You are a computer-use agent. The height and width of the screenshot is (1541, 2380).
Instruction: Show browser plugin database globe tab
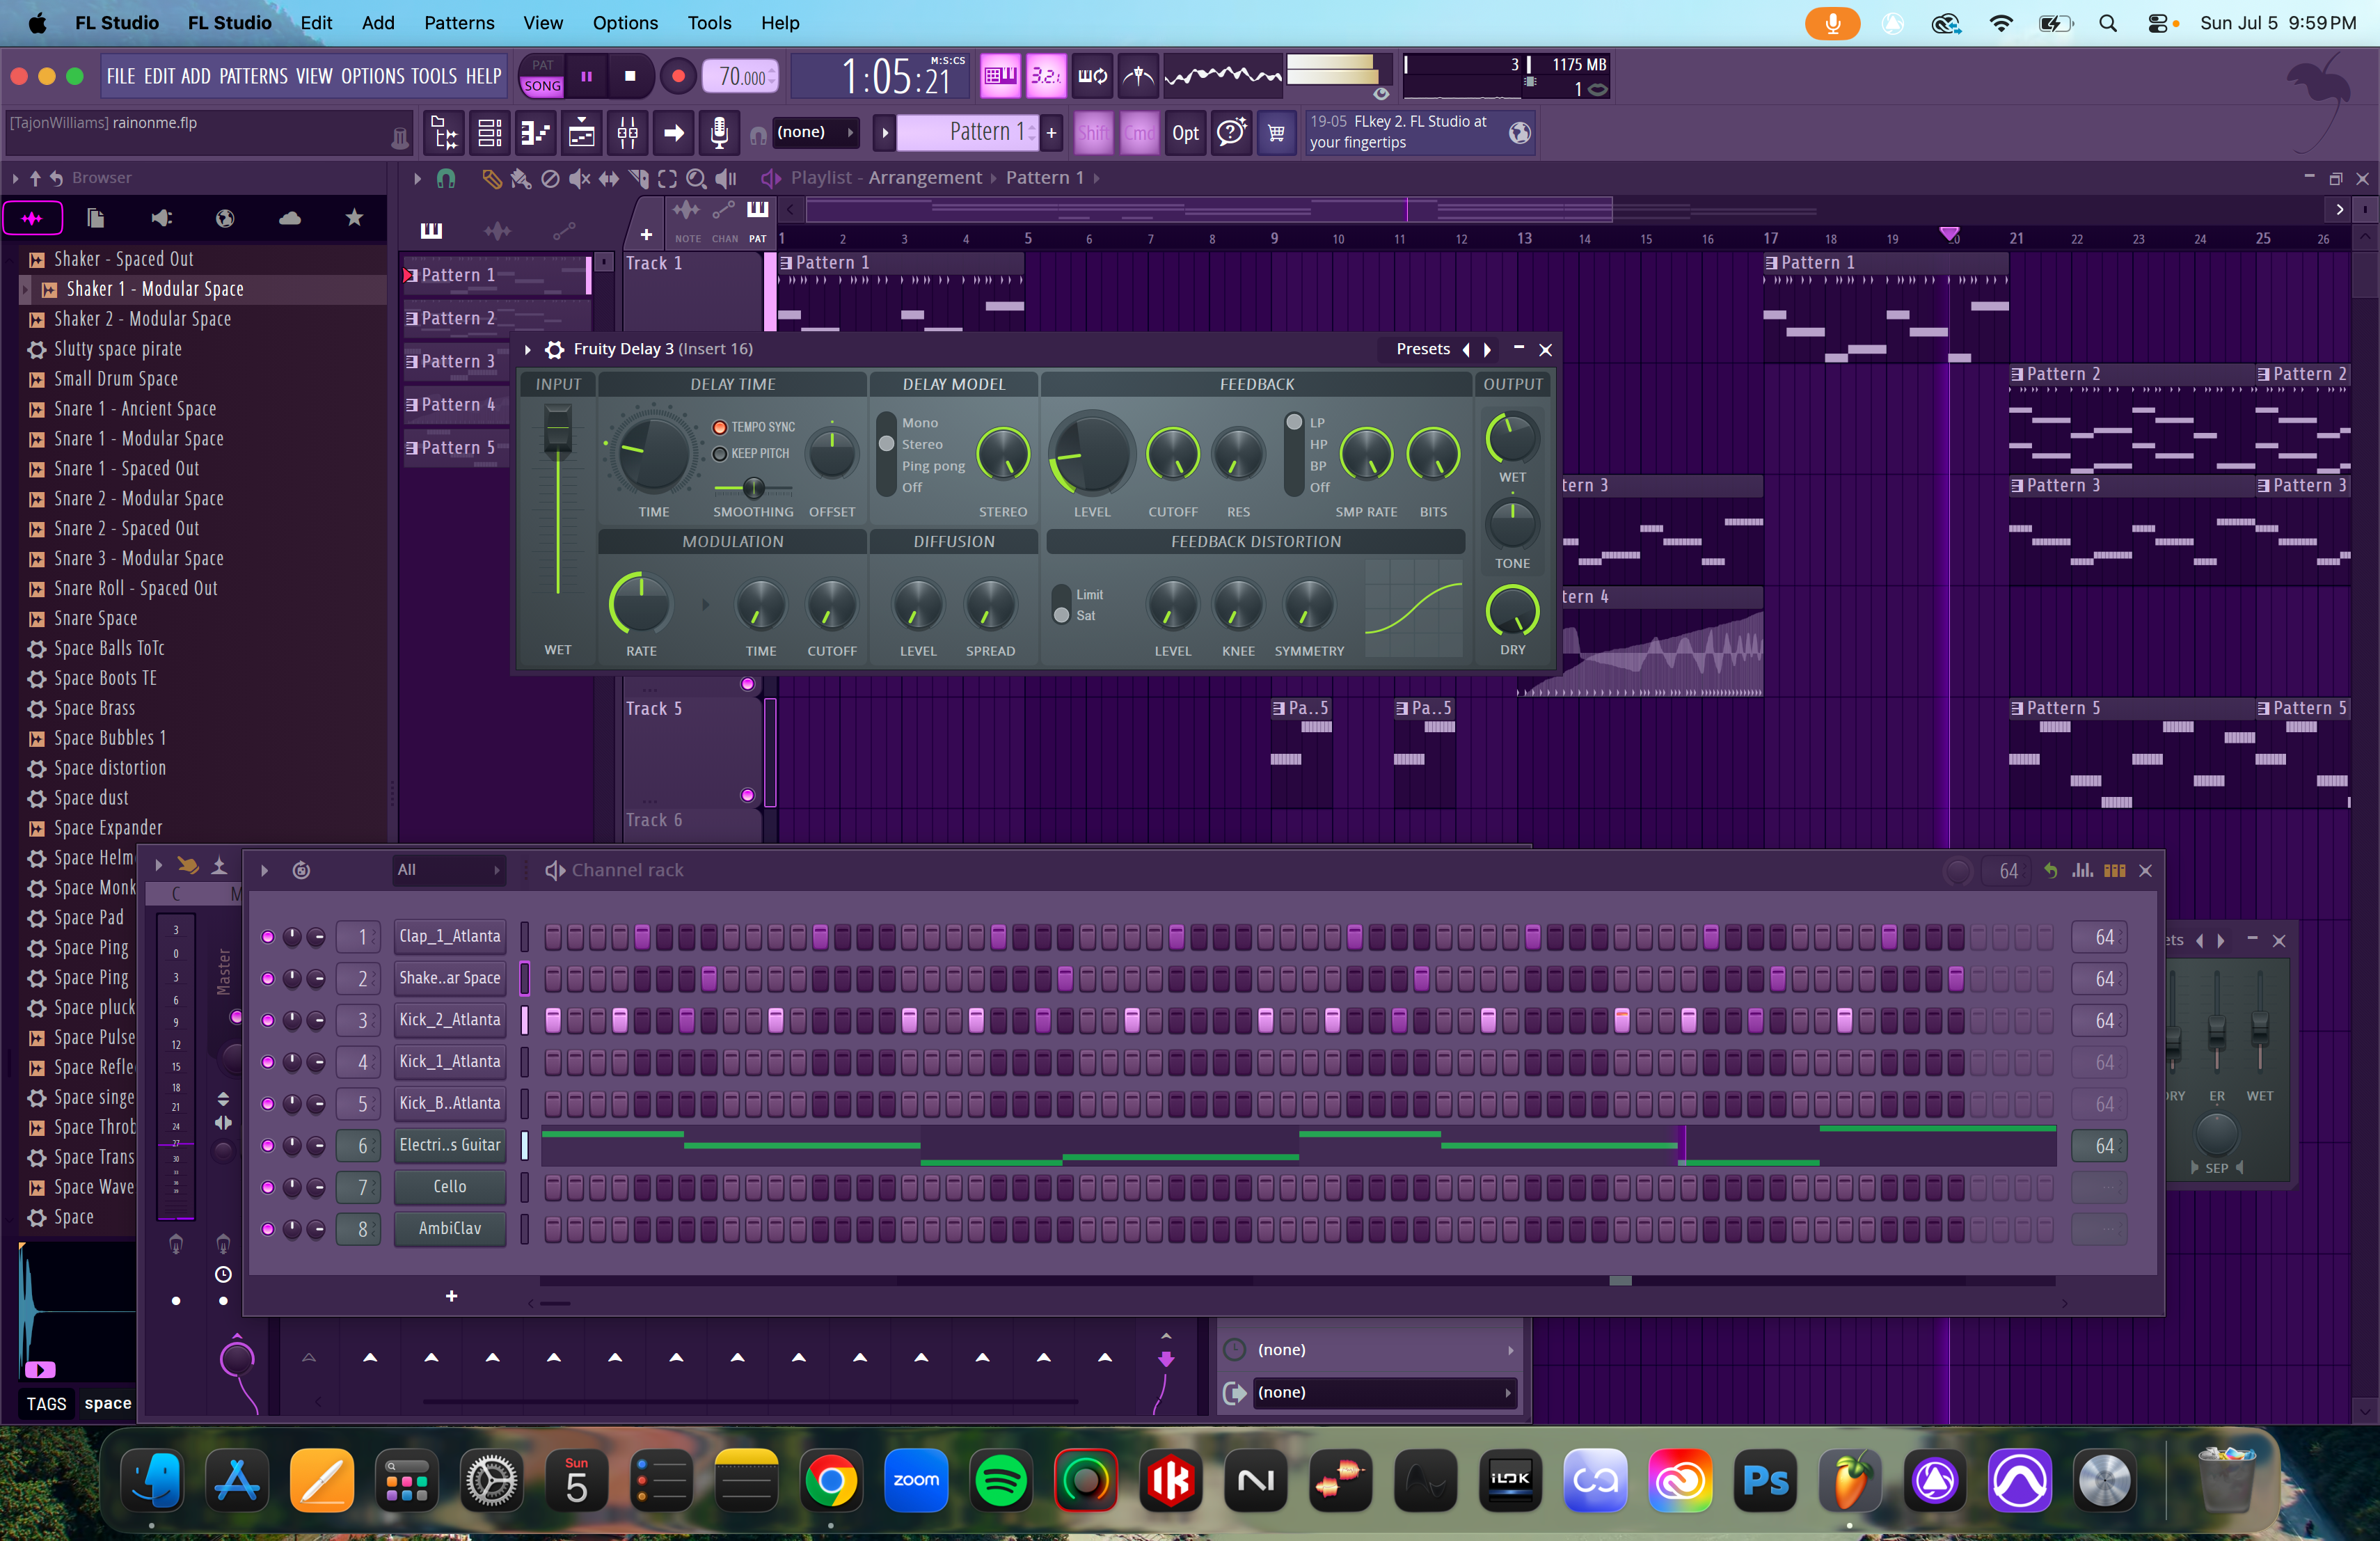click(225, 218)
